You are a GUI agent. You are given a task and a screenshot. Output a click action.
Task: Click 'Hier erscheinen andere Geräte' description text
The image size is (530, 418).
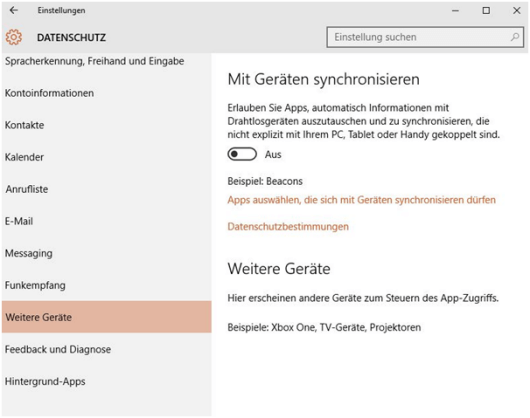363,298
